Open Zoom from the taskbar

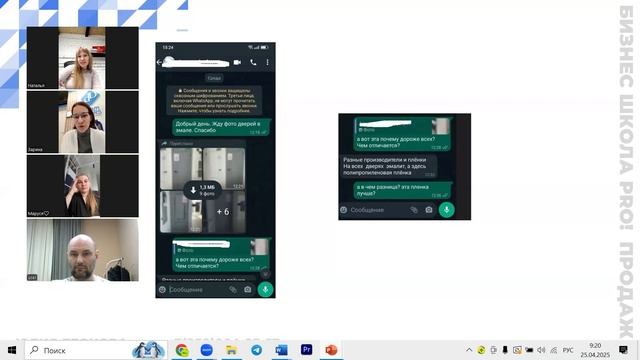(x=207, y=350)
